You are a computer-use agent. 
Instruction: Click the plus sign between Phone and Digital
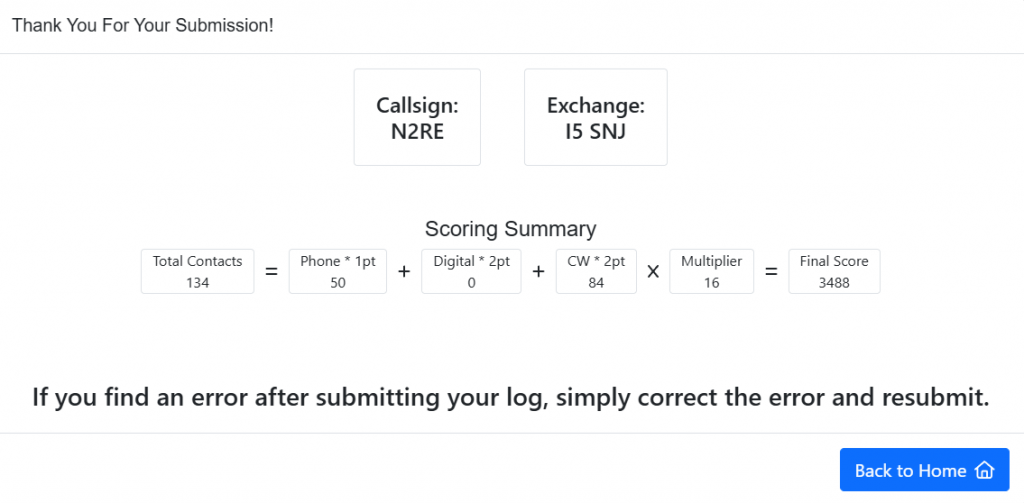pyautogui.click(x=404, y=271)
